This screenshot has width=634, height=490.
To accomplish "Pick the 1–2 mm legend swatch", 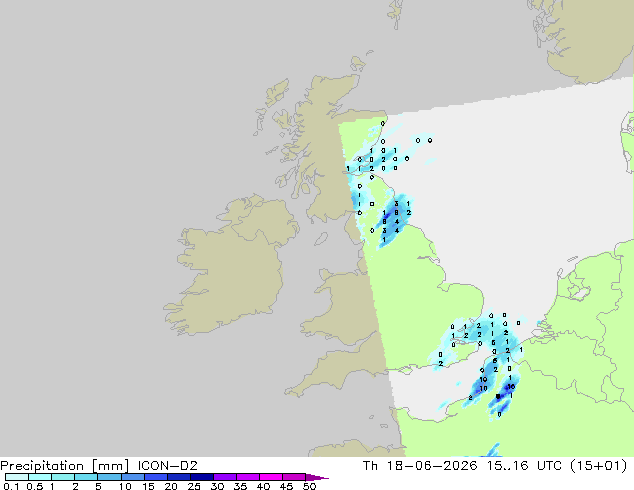I will (x=63, y=477).
